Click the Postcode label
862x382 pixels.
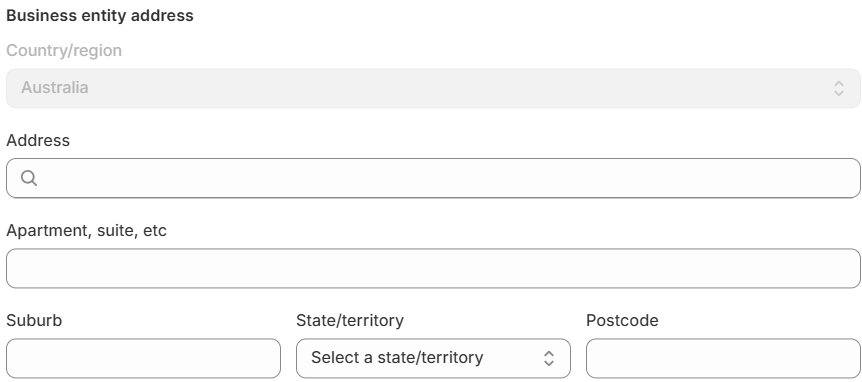pyautogui.click(x=622, y=320)
